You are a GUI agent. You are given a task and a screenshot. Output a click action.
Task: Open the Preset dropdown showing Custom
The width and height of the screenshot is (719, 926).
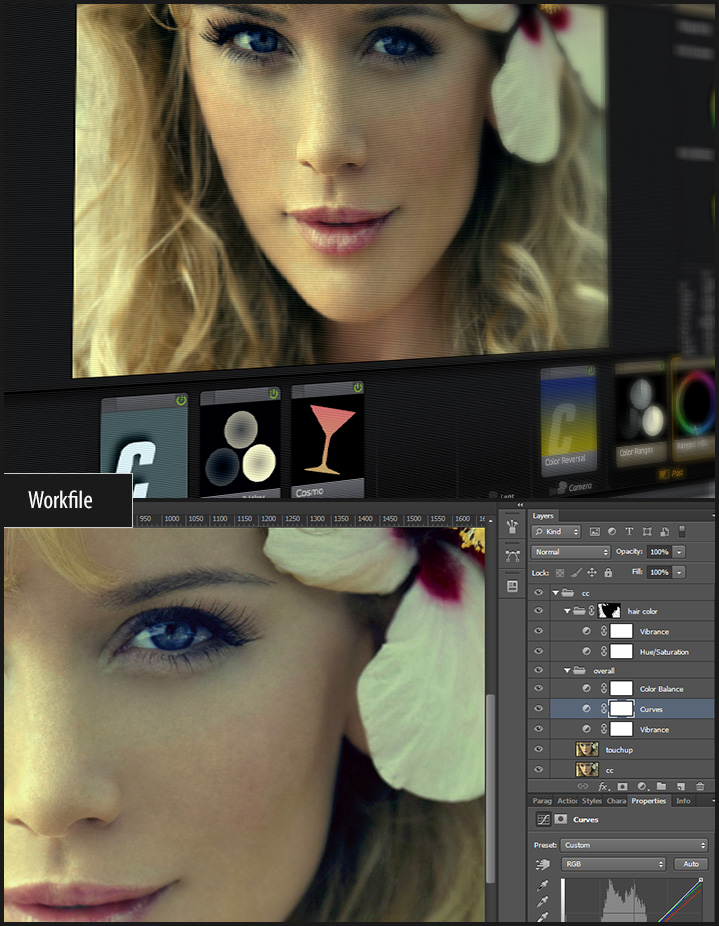(634, 845)
